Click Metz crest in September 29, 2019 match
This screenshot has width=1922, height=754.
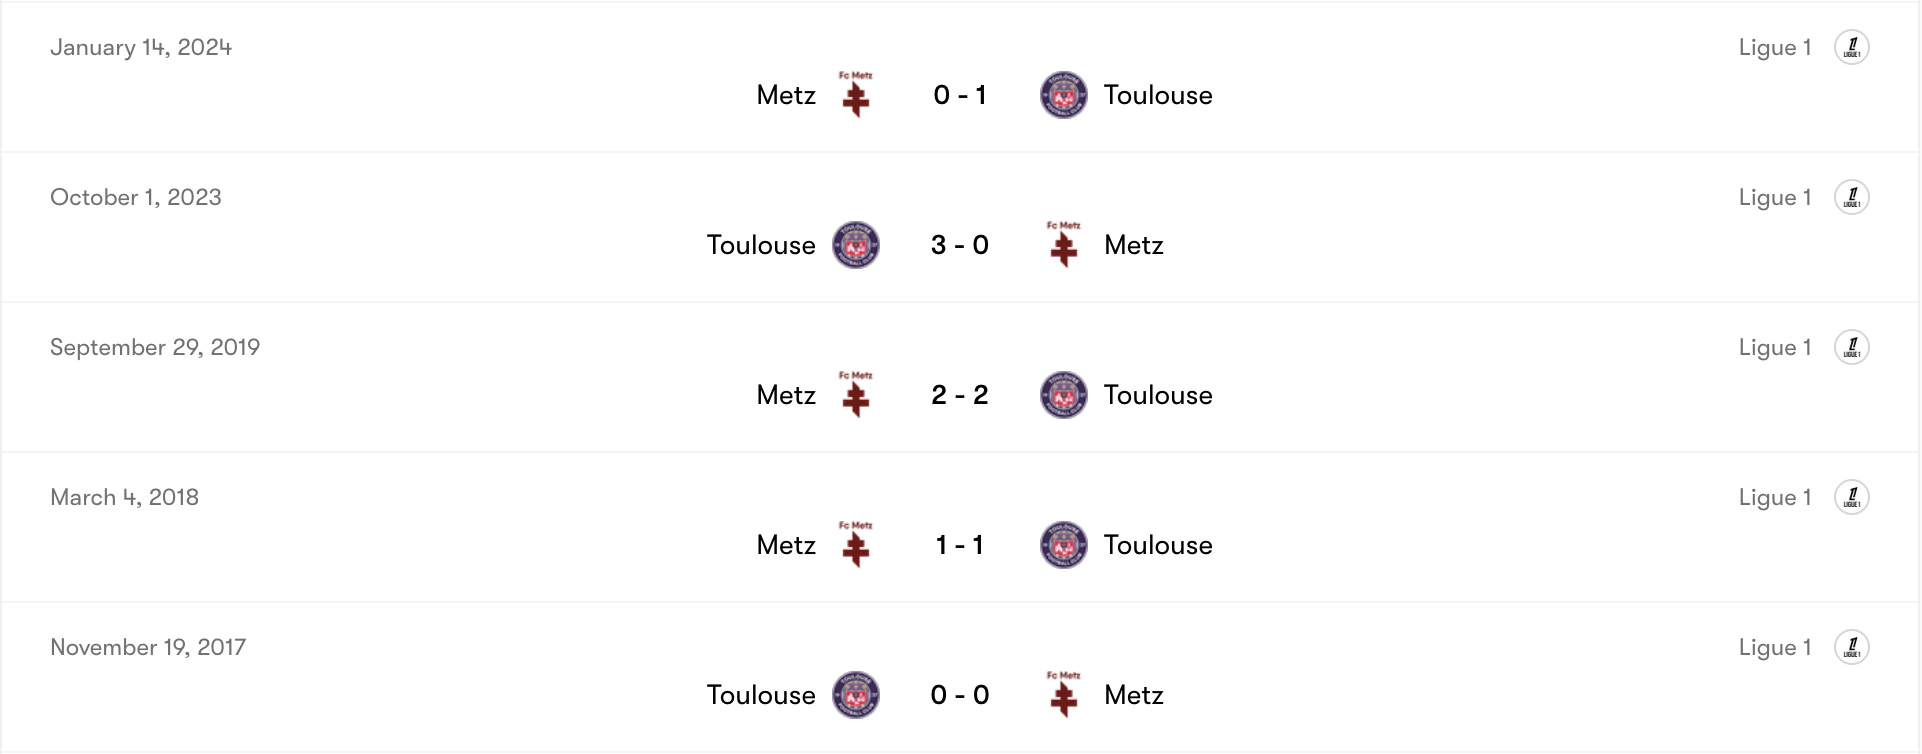(856, 395)
